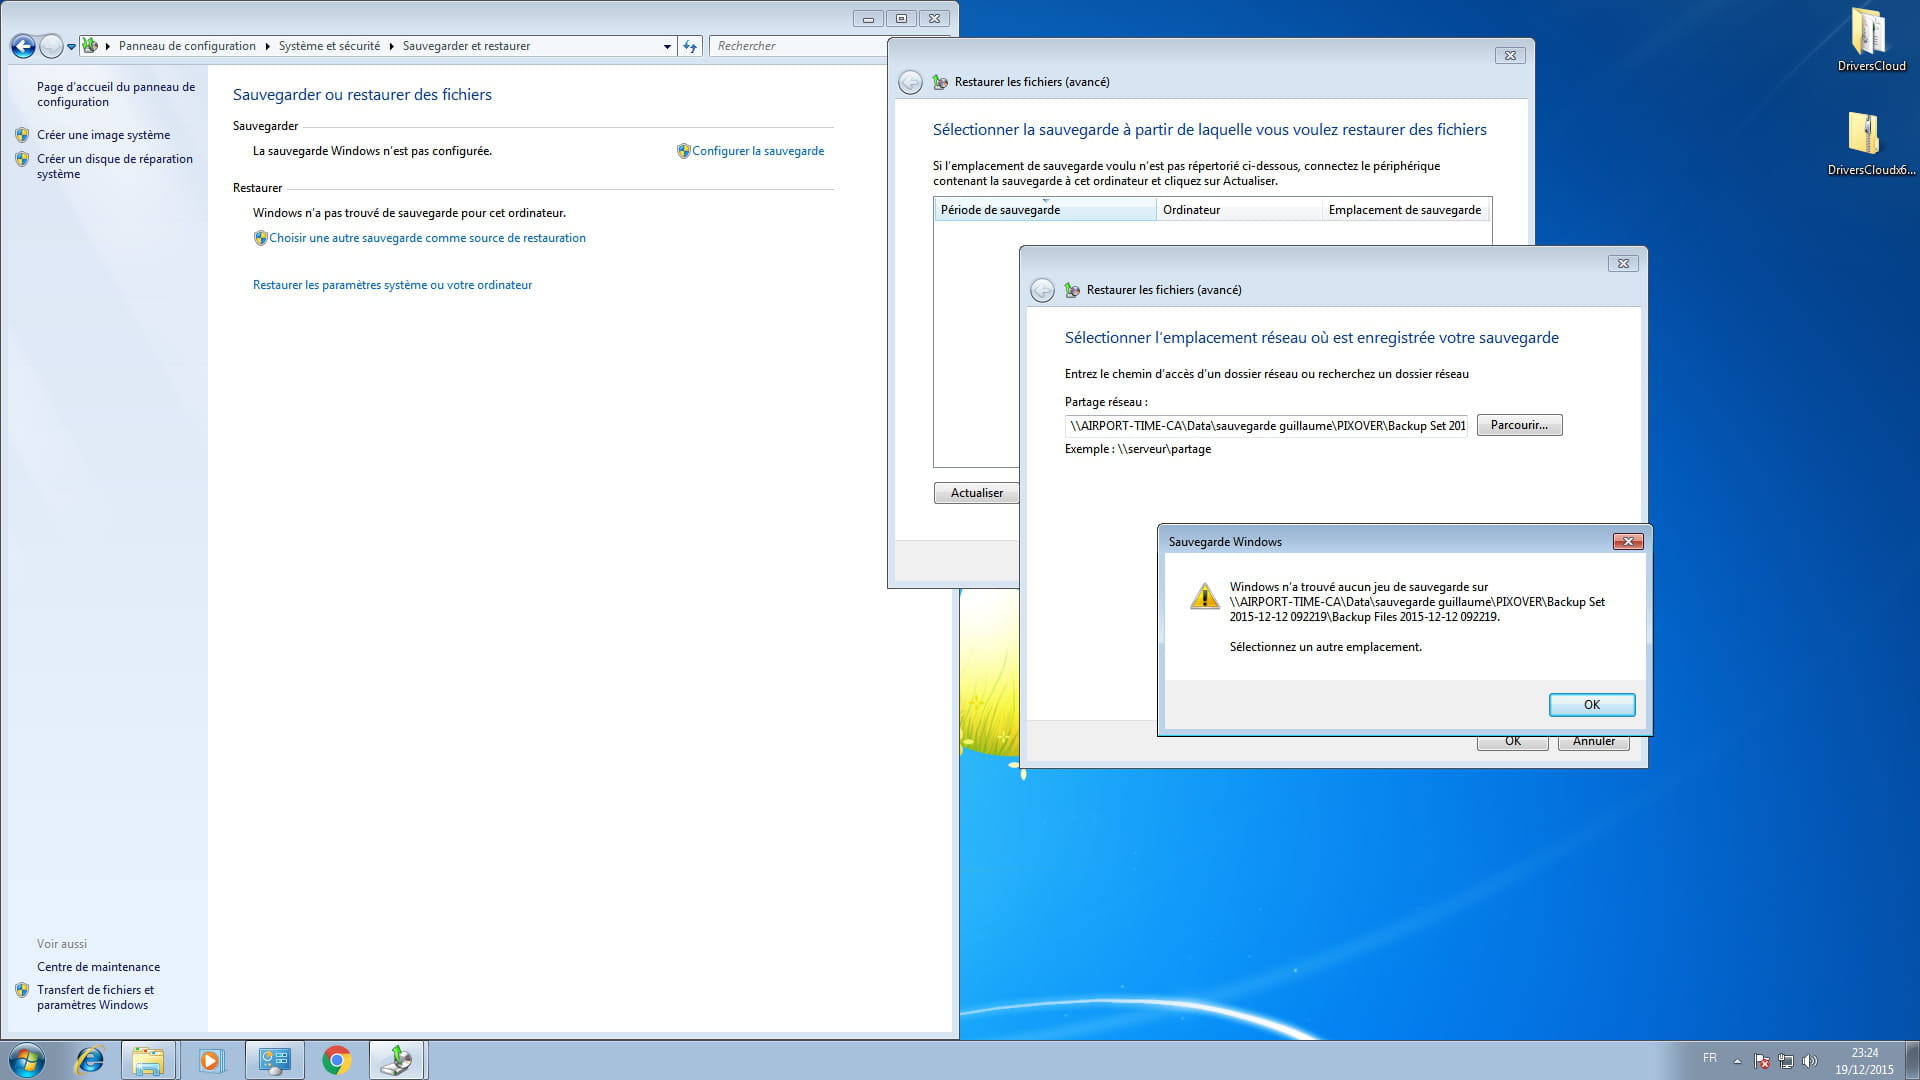The width and height of the screenshot is (1920, 1080).
Task: Click OK in the Sauvegarde Windows warning dialog
Action: 1591,705
